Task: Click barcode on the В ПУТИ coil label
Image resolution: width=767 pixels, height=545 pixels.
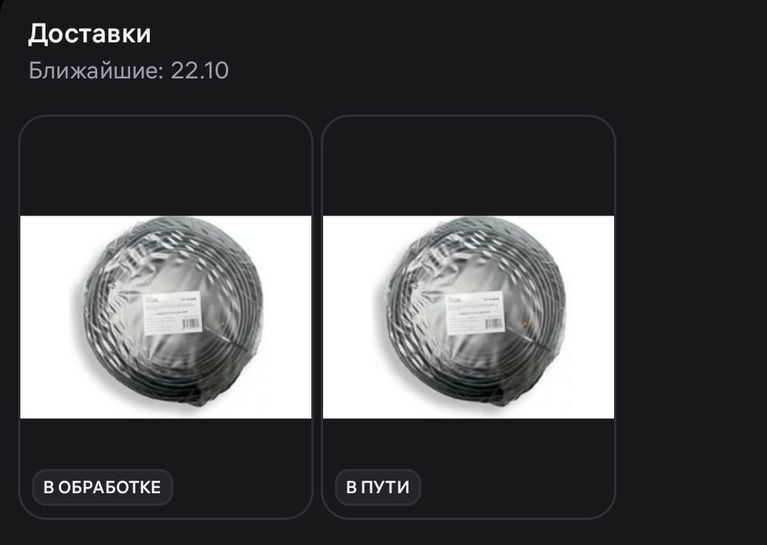Action: [x=494, y=324]
